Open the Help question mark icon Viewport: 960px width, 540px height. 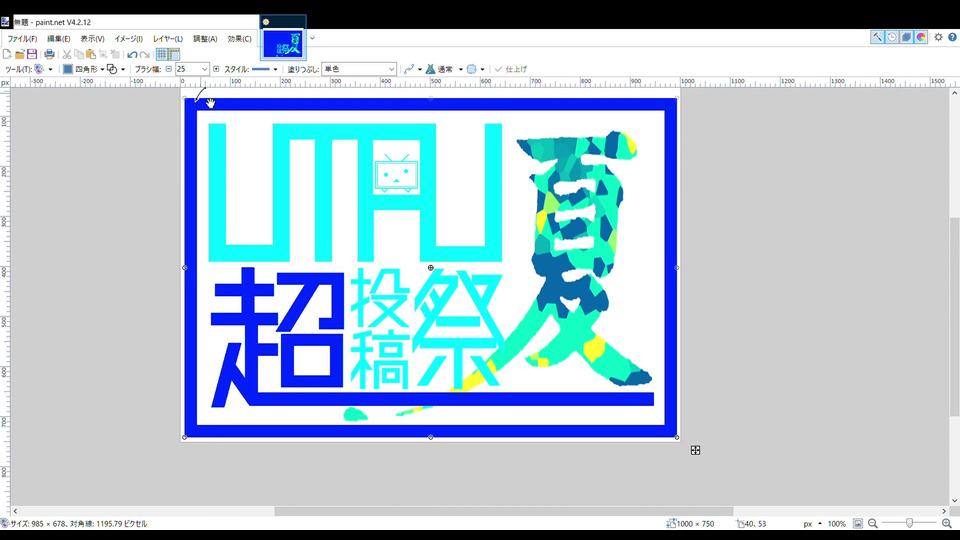point(953,37)
